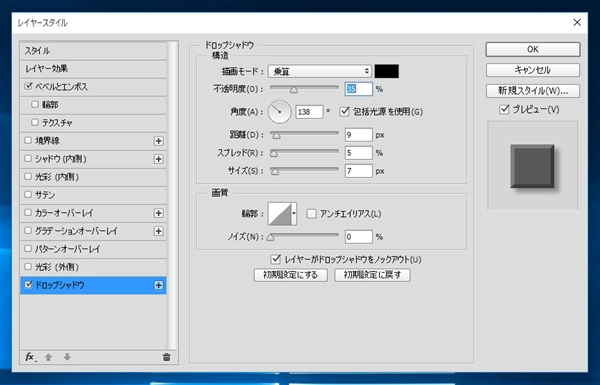Click the plus icon next to ドロップシャドウ
The height and width of the screenshot is (385, 600).
(x=158, y=285)
